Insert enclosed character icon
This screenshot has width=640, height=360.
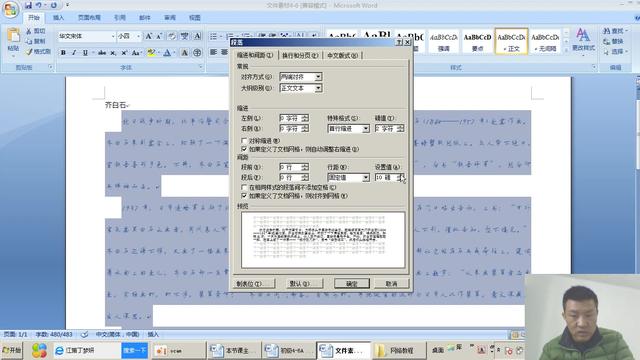[x=197, y=53]
